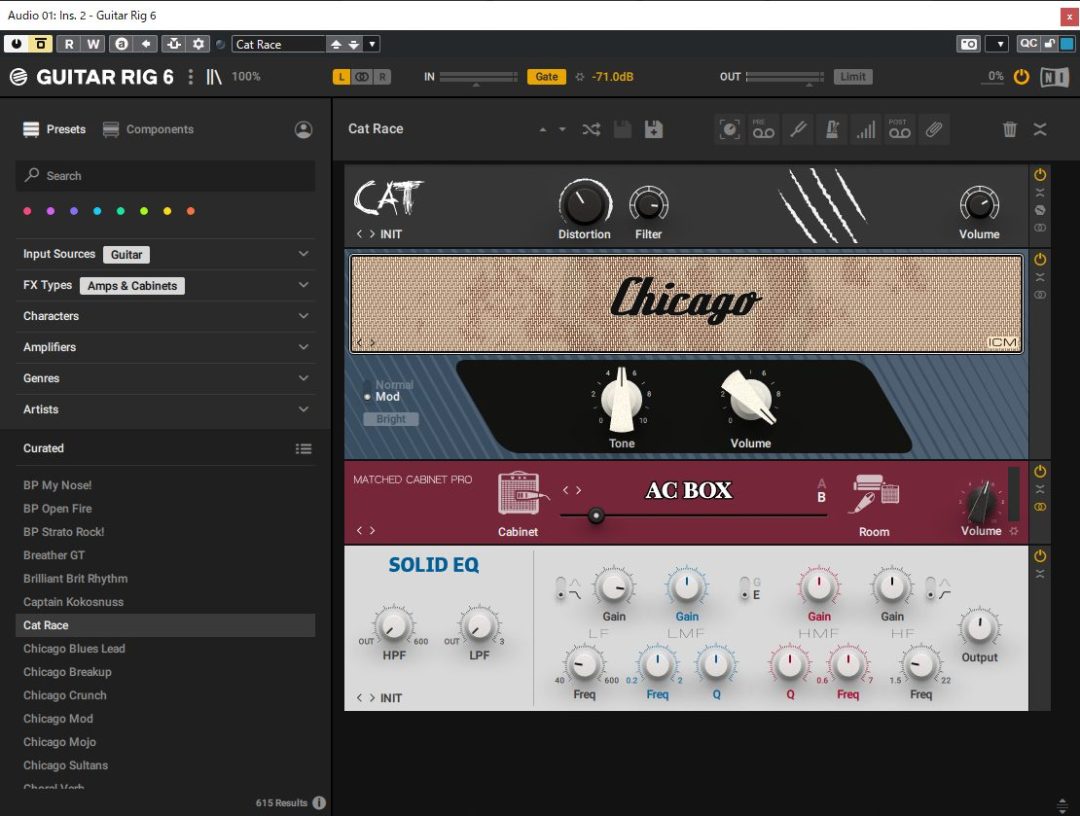
Task: Click the 100% zoom level
Action: coord(246,76)
